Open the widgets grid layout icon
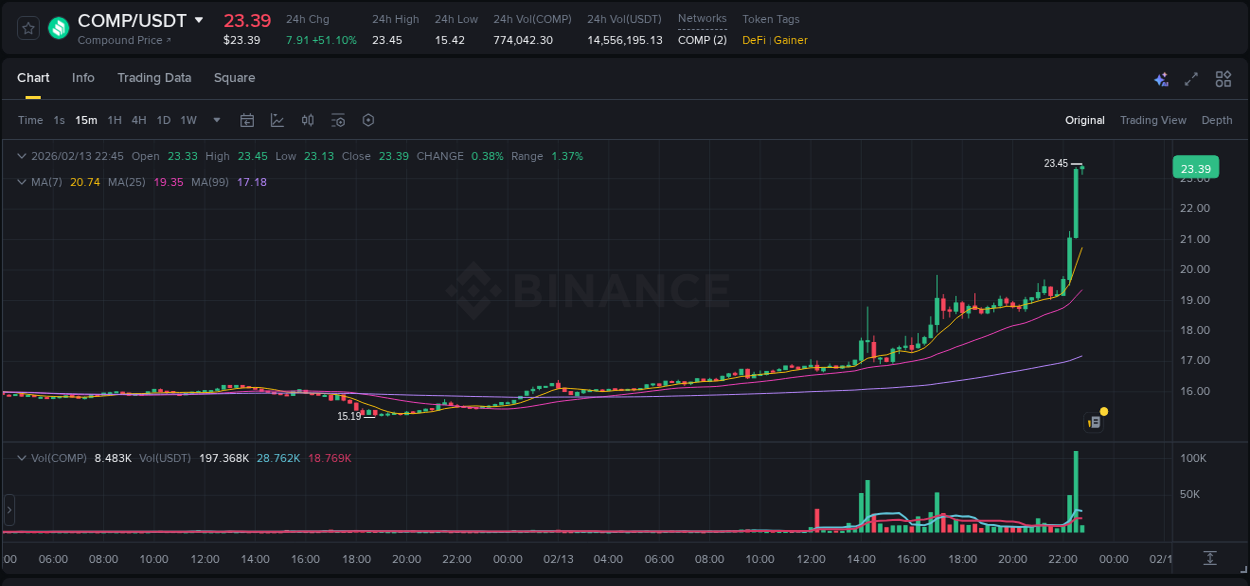The width and height of the screenshot is (1250, 586). click(x=1223, y=78)
